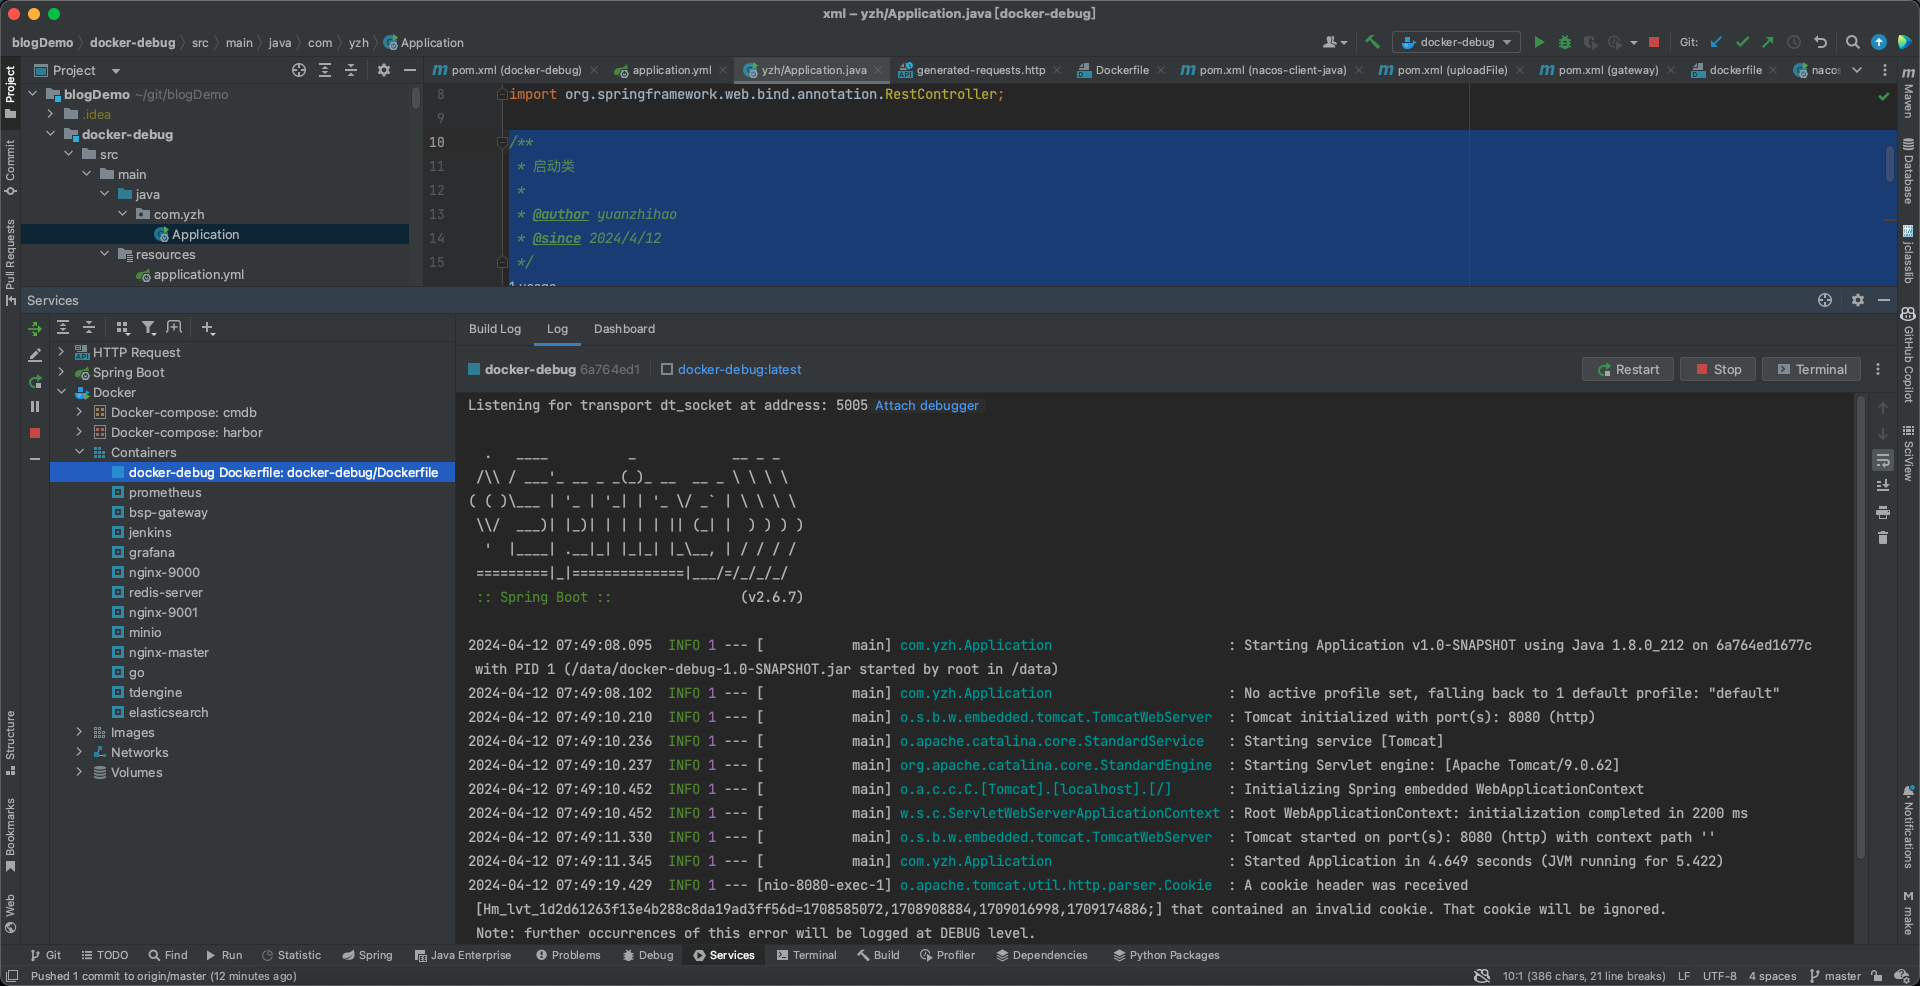Select the redis-server container

click(165, 593)
